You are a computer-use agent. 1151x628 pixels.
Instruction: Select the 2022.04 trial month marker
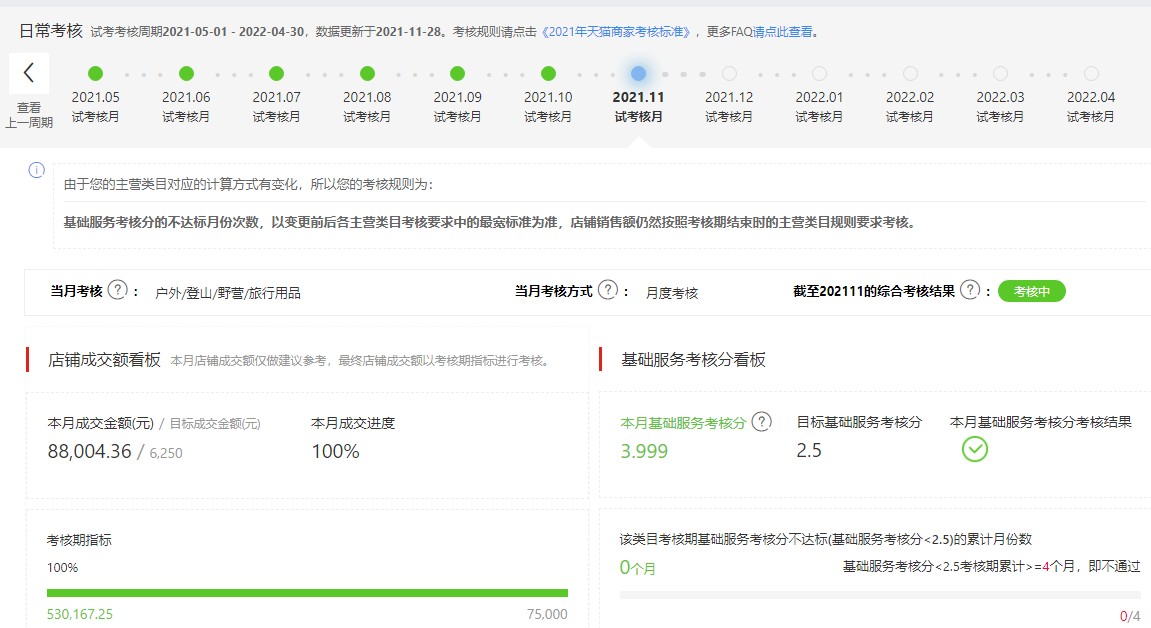point(1092,73)
